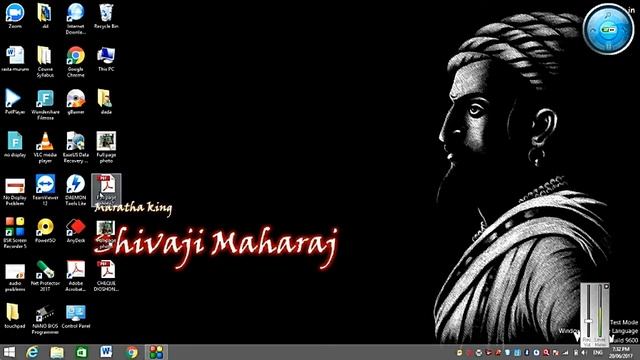Open the Zoom desktop shortcut
This screenshot has height=360, width=640.
15,16
